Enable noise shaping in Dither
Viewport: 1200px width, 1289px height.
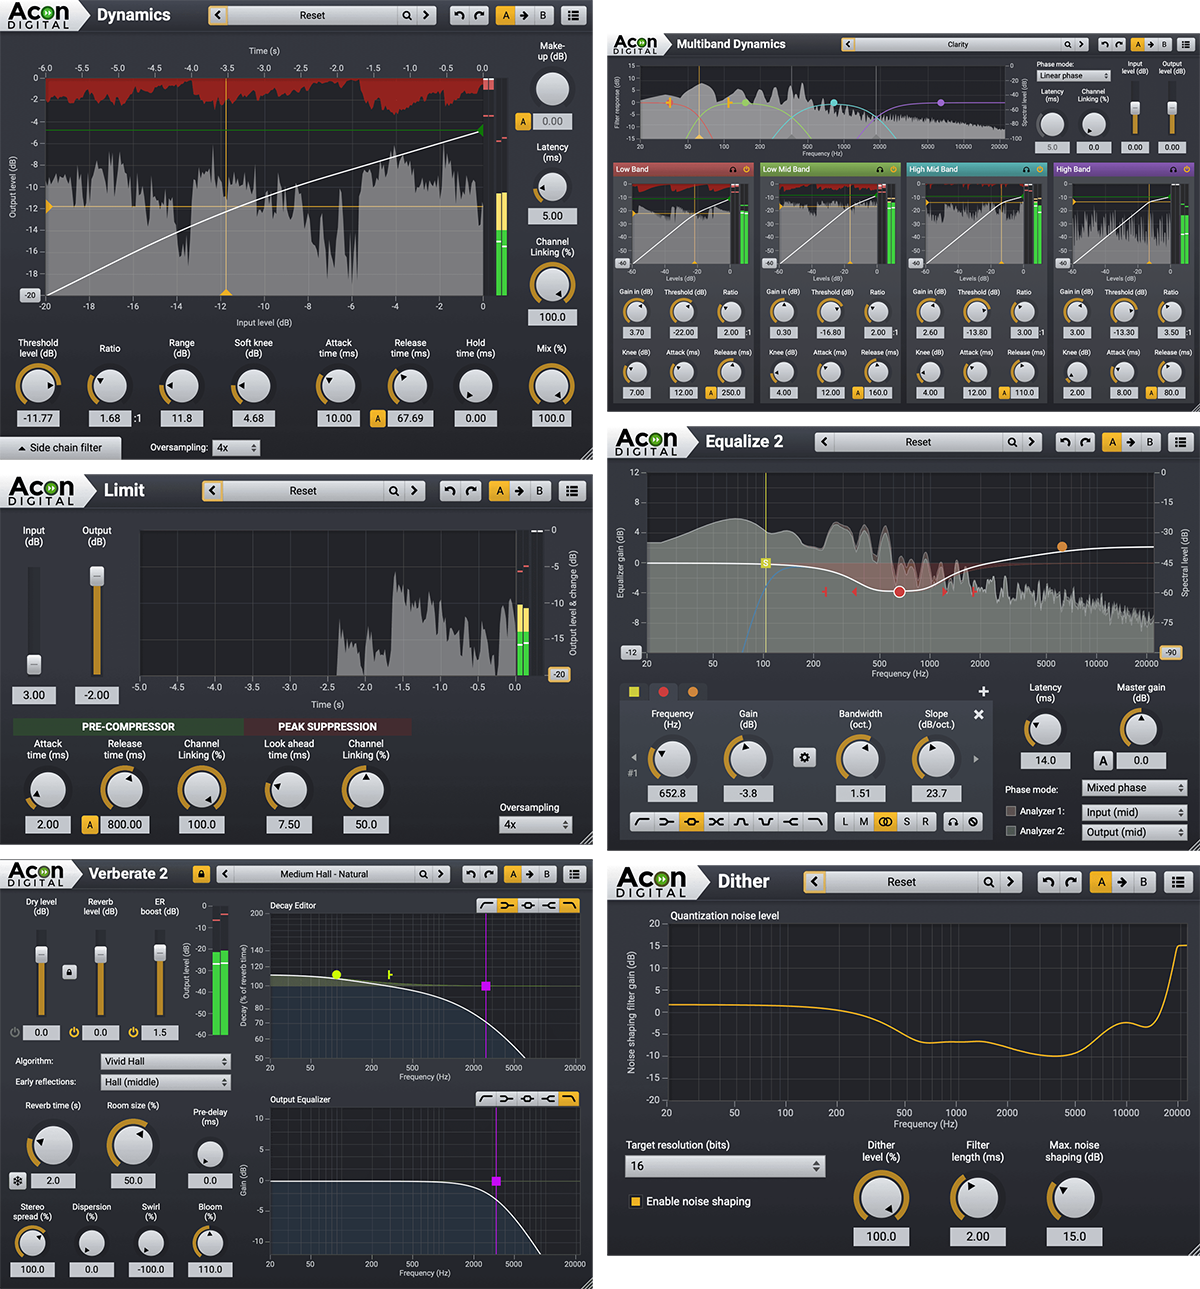click(x=636, y=1201)
